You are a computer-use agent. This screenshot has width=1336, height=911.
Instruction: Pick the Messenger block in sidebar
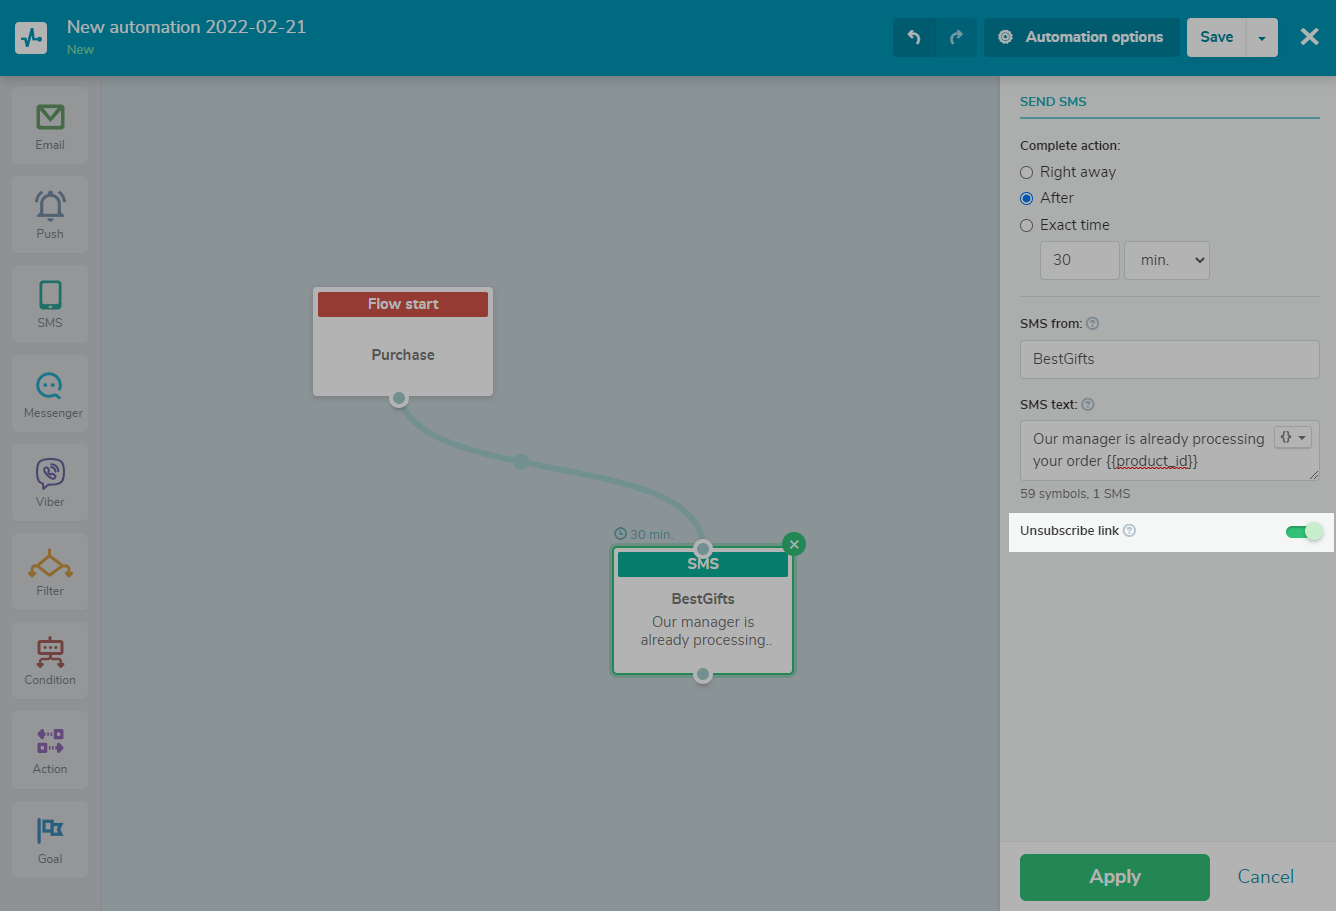pos(50,393)
